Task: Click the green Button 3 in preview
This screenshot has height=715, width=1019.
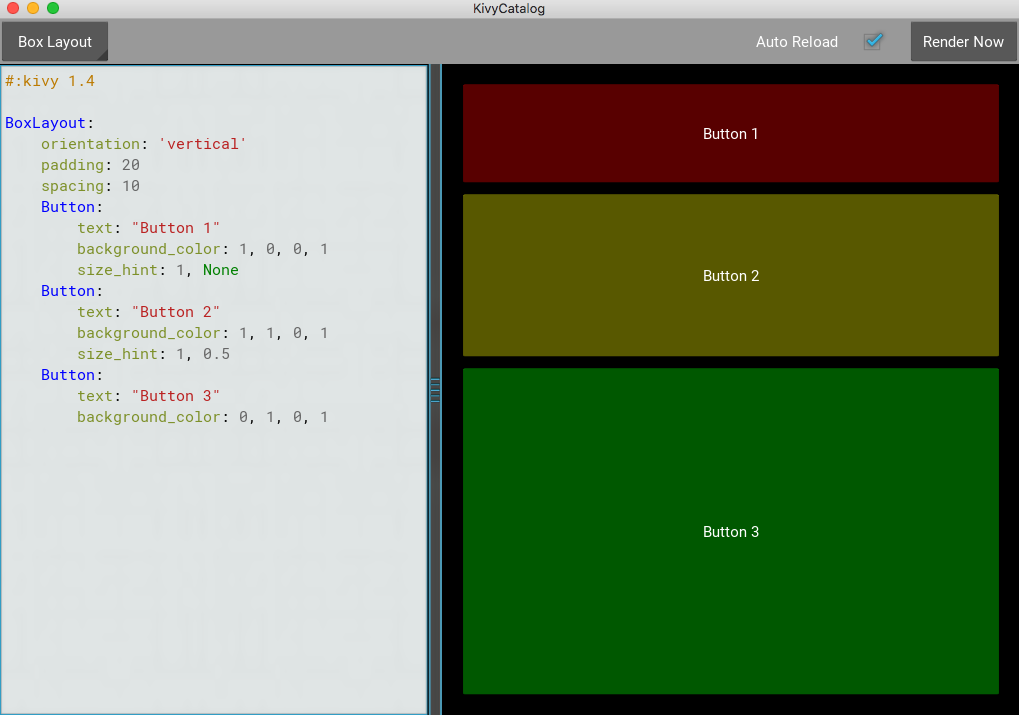Action: pyautogui.click(x=730, y=531)
